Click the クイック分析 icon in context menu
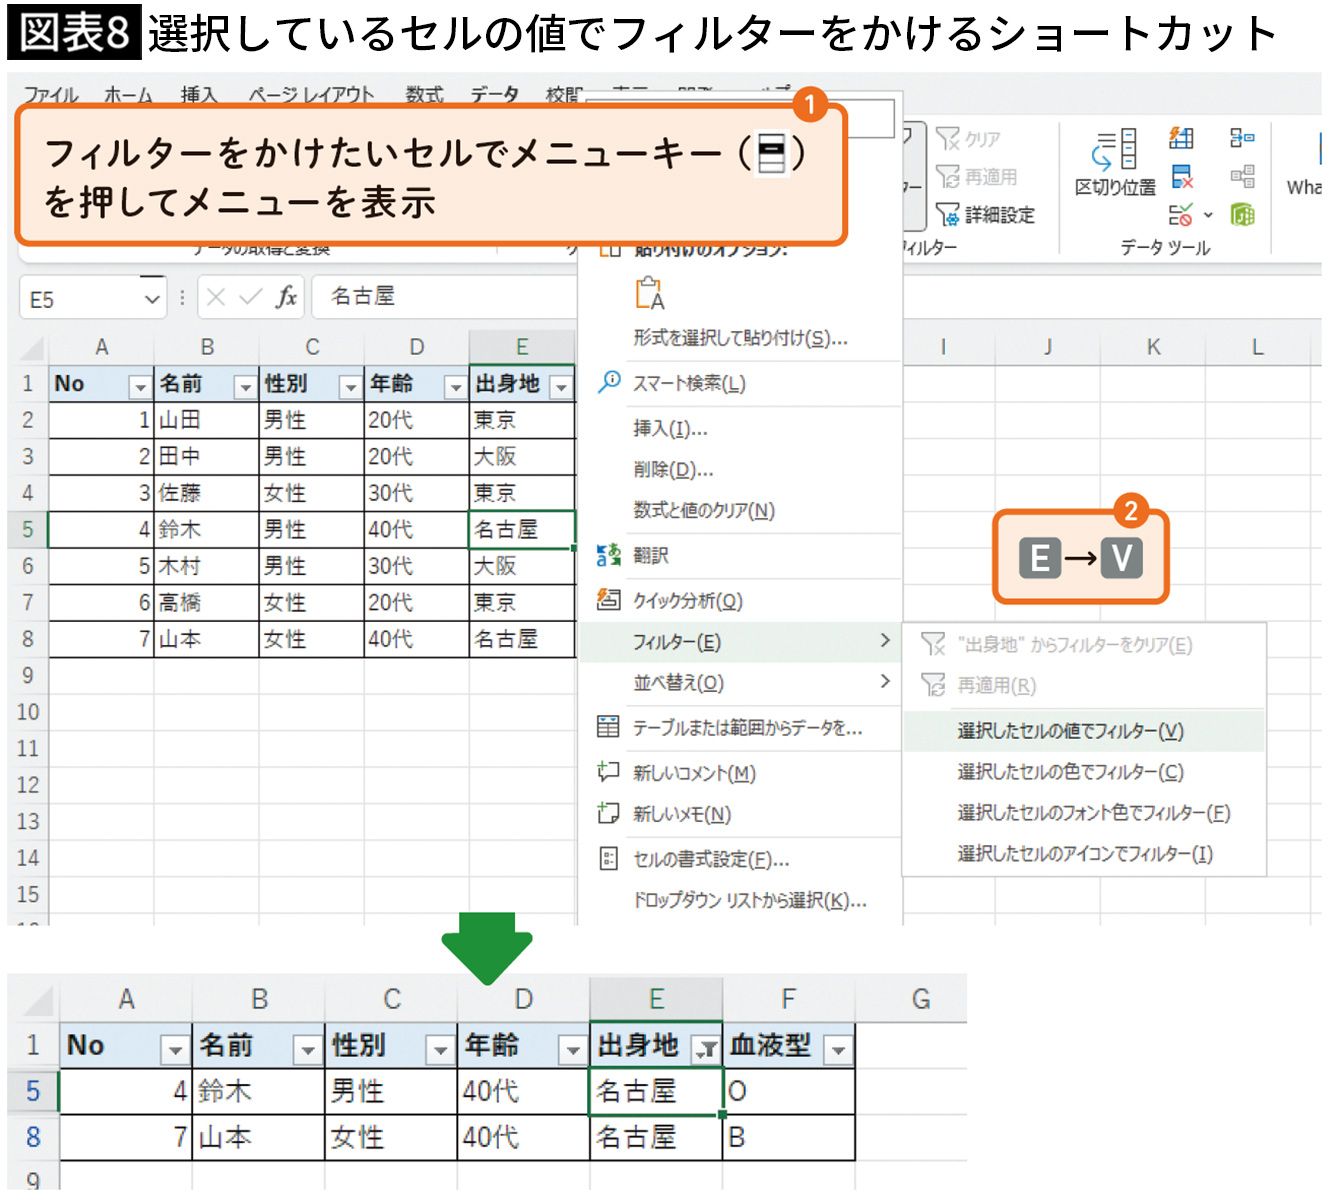 tap(608, 600)
